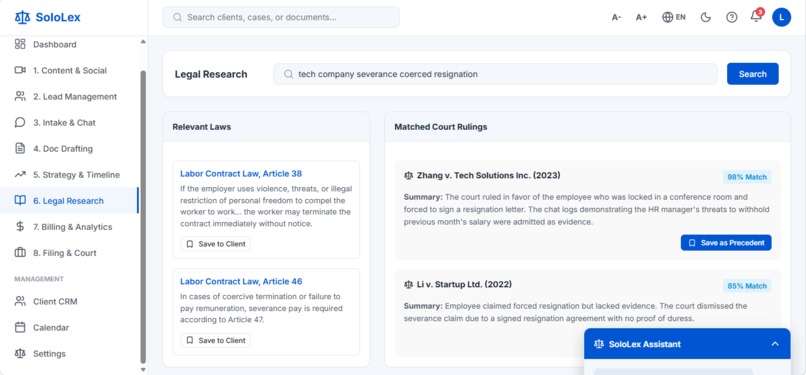Click scales icon beside Li v. Startup Ltd.
This screenshot has height=375, width=806.
409,285
